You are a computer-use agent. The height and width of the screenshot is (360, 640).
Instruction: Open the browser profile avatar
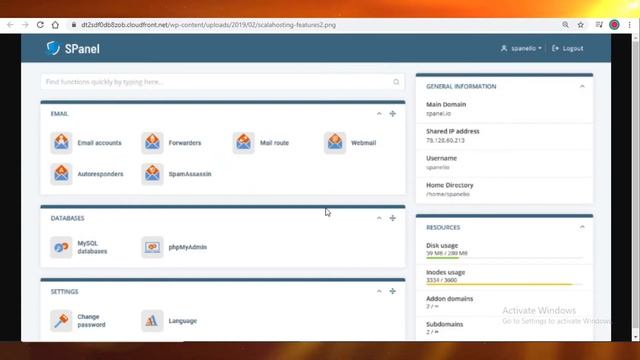point(614,25)
